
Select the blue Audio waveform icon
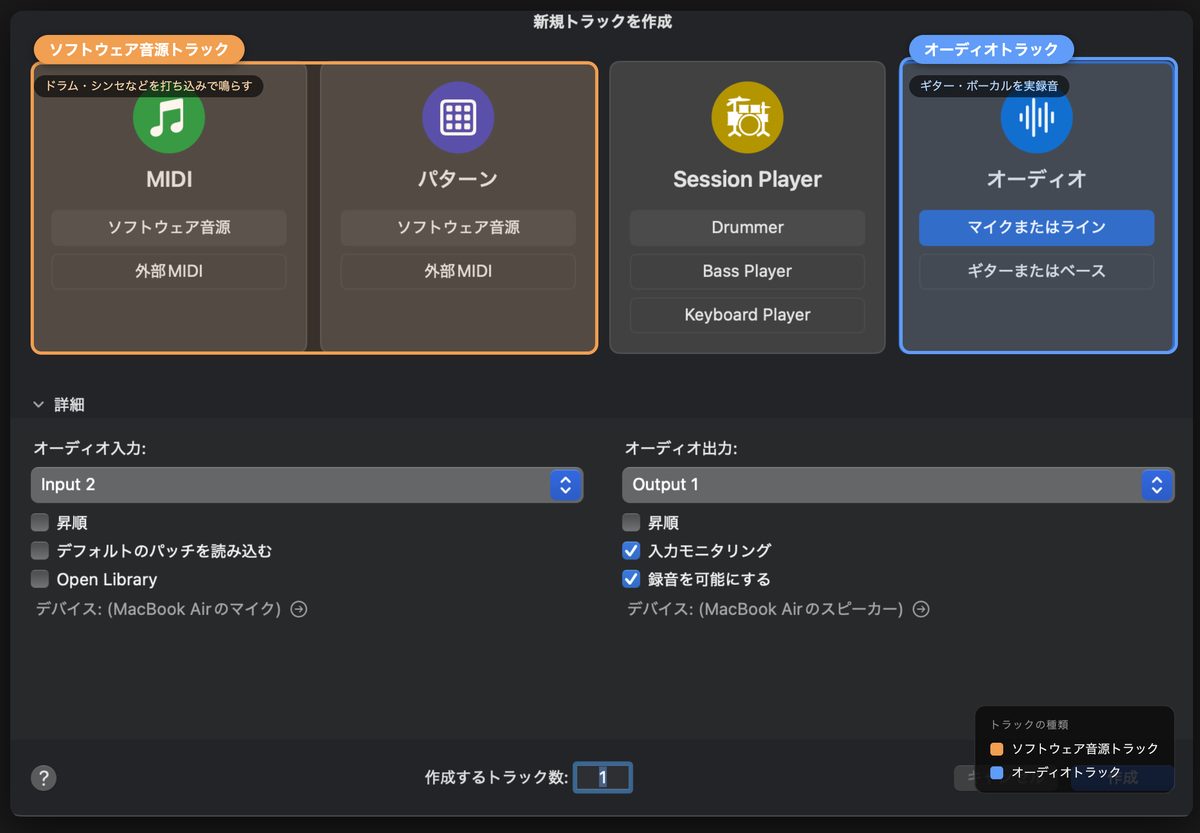1036,118
